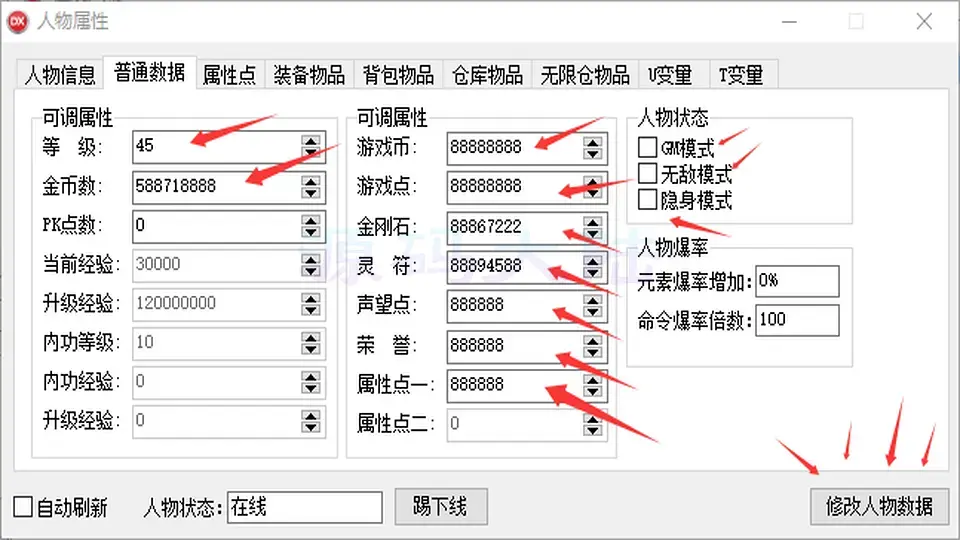Increase 游戏币 with the up spinner arrow
Viewport: 960px width, 540px height.
[592, 142]
